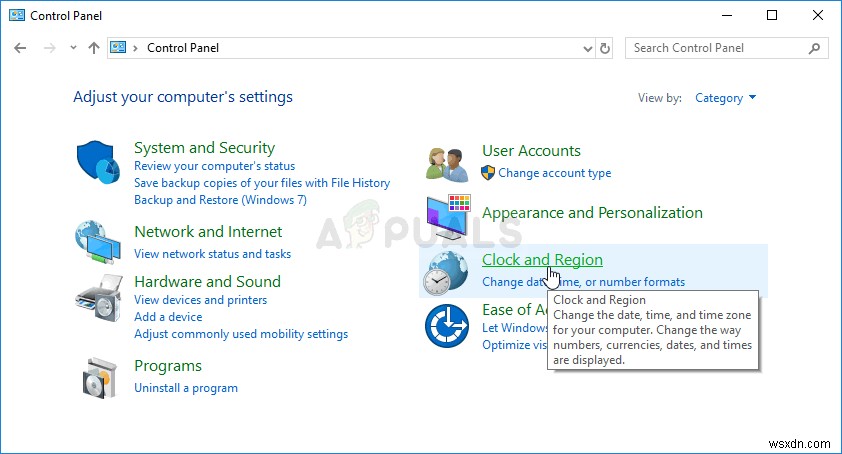Maximize the Control Panel window
Viewport: 842px width, 454px height.
click(x=772, y=15)
